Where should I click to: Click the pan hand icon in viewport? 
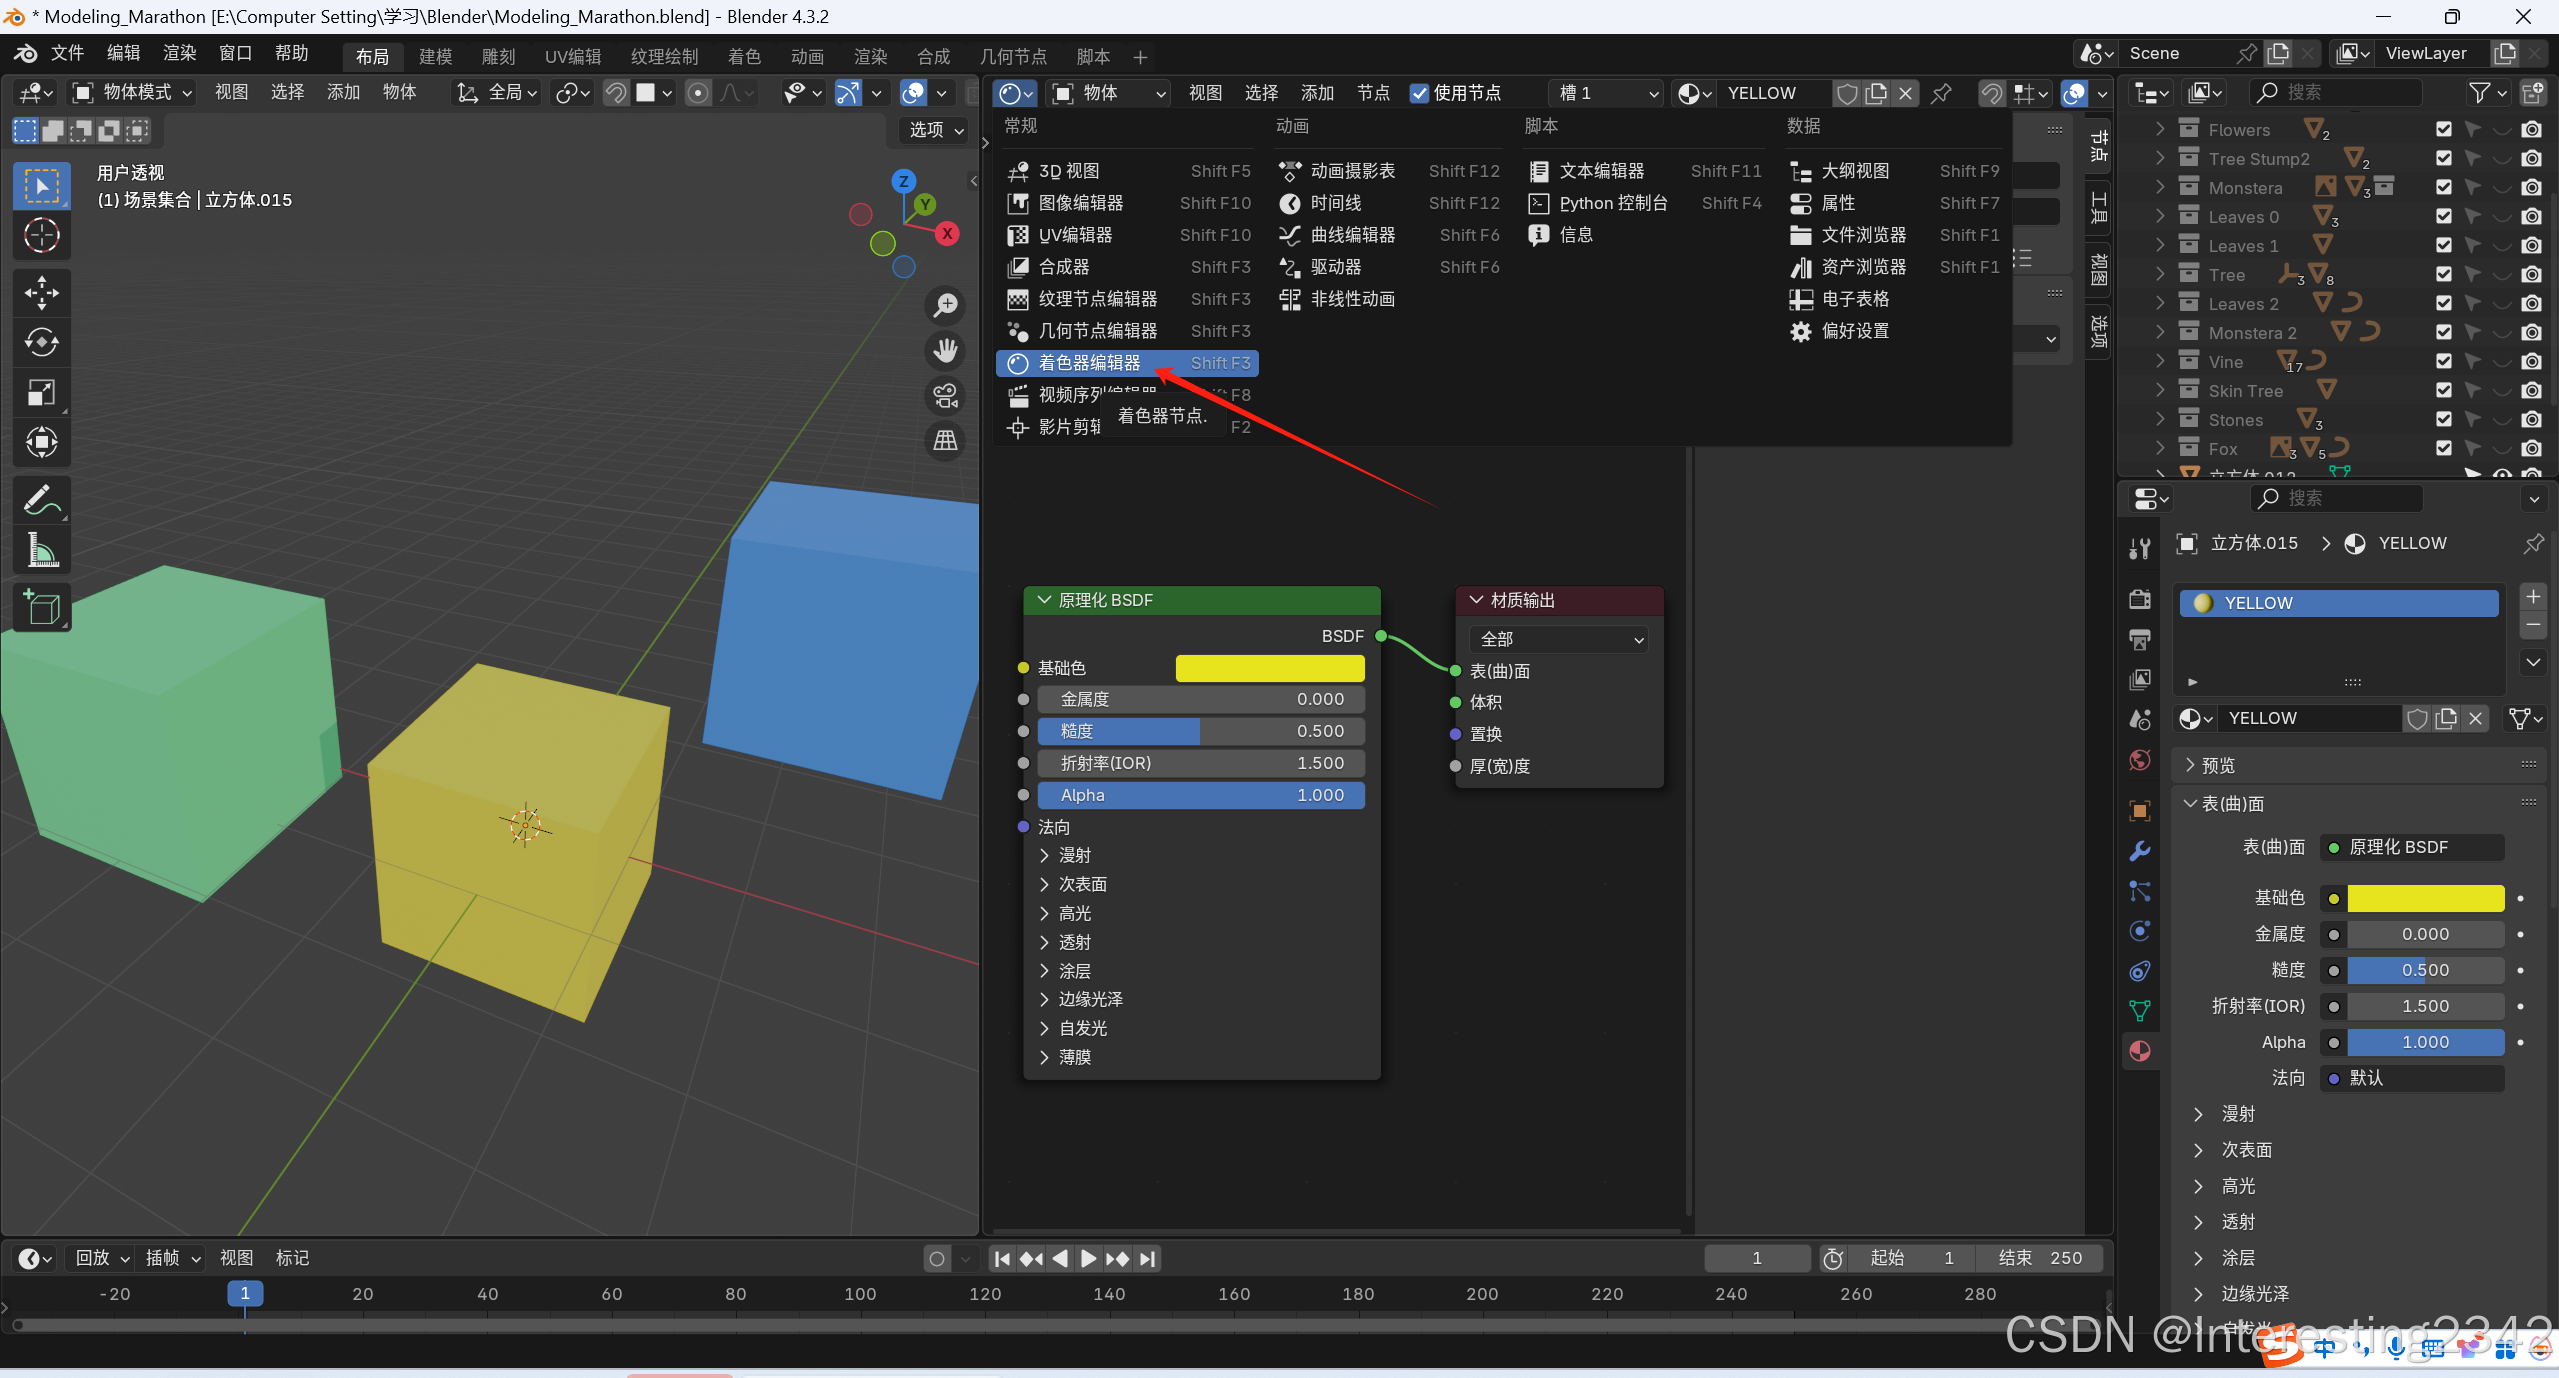pyautogui.click(x=945, y=349)
